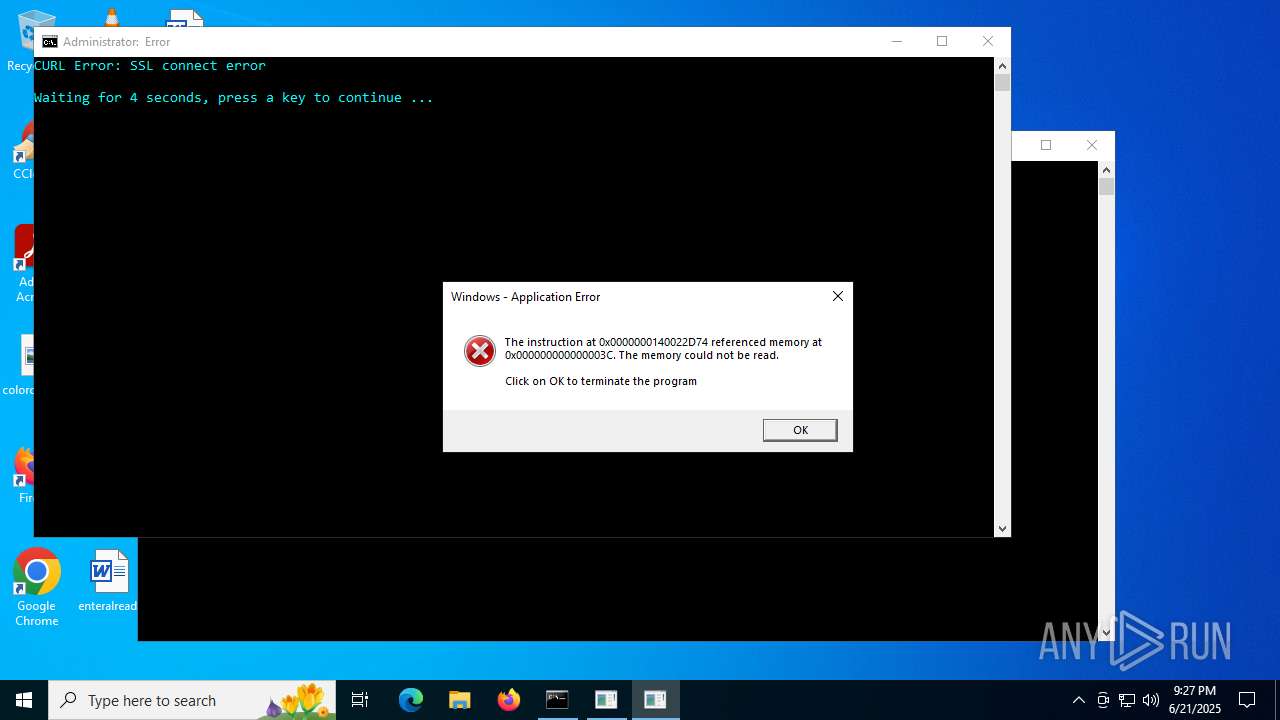
Task: Click the 'Windows - Application Error' dialog title
Action: [525, 297]
